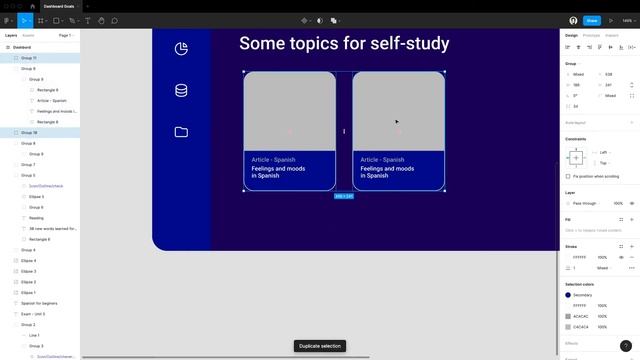Click Align bottom icon

tap(621, 47)
